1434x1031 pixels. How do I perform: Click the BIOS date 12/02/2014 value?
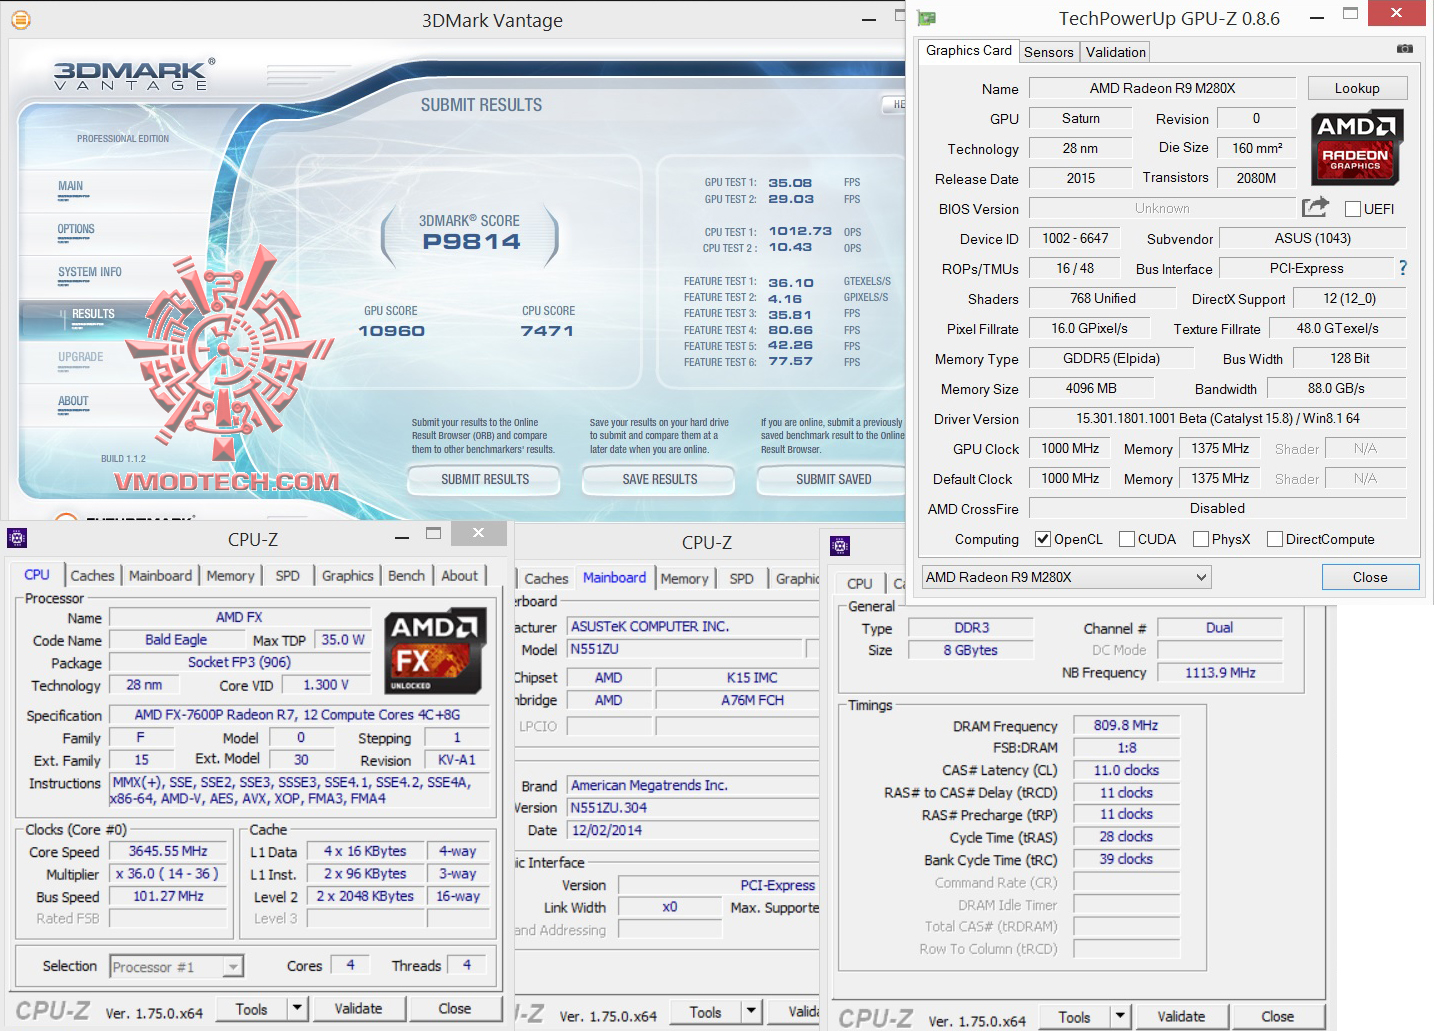(693, 830)
